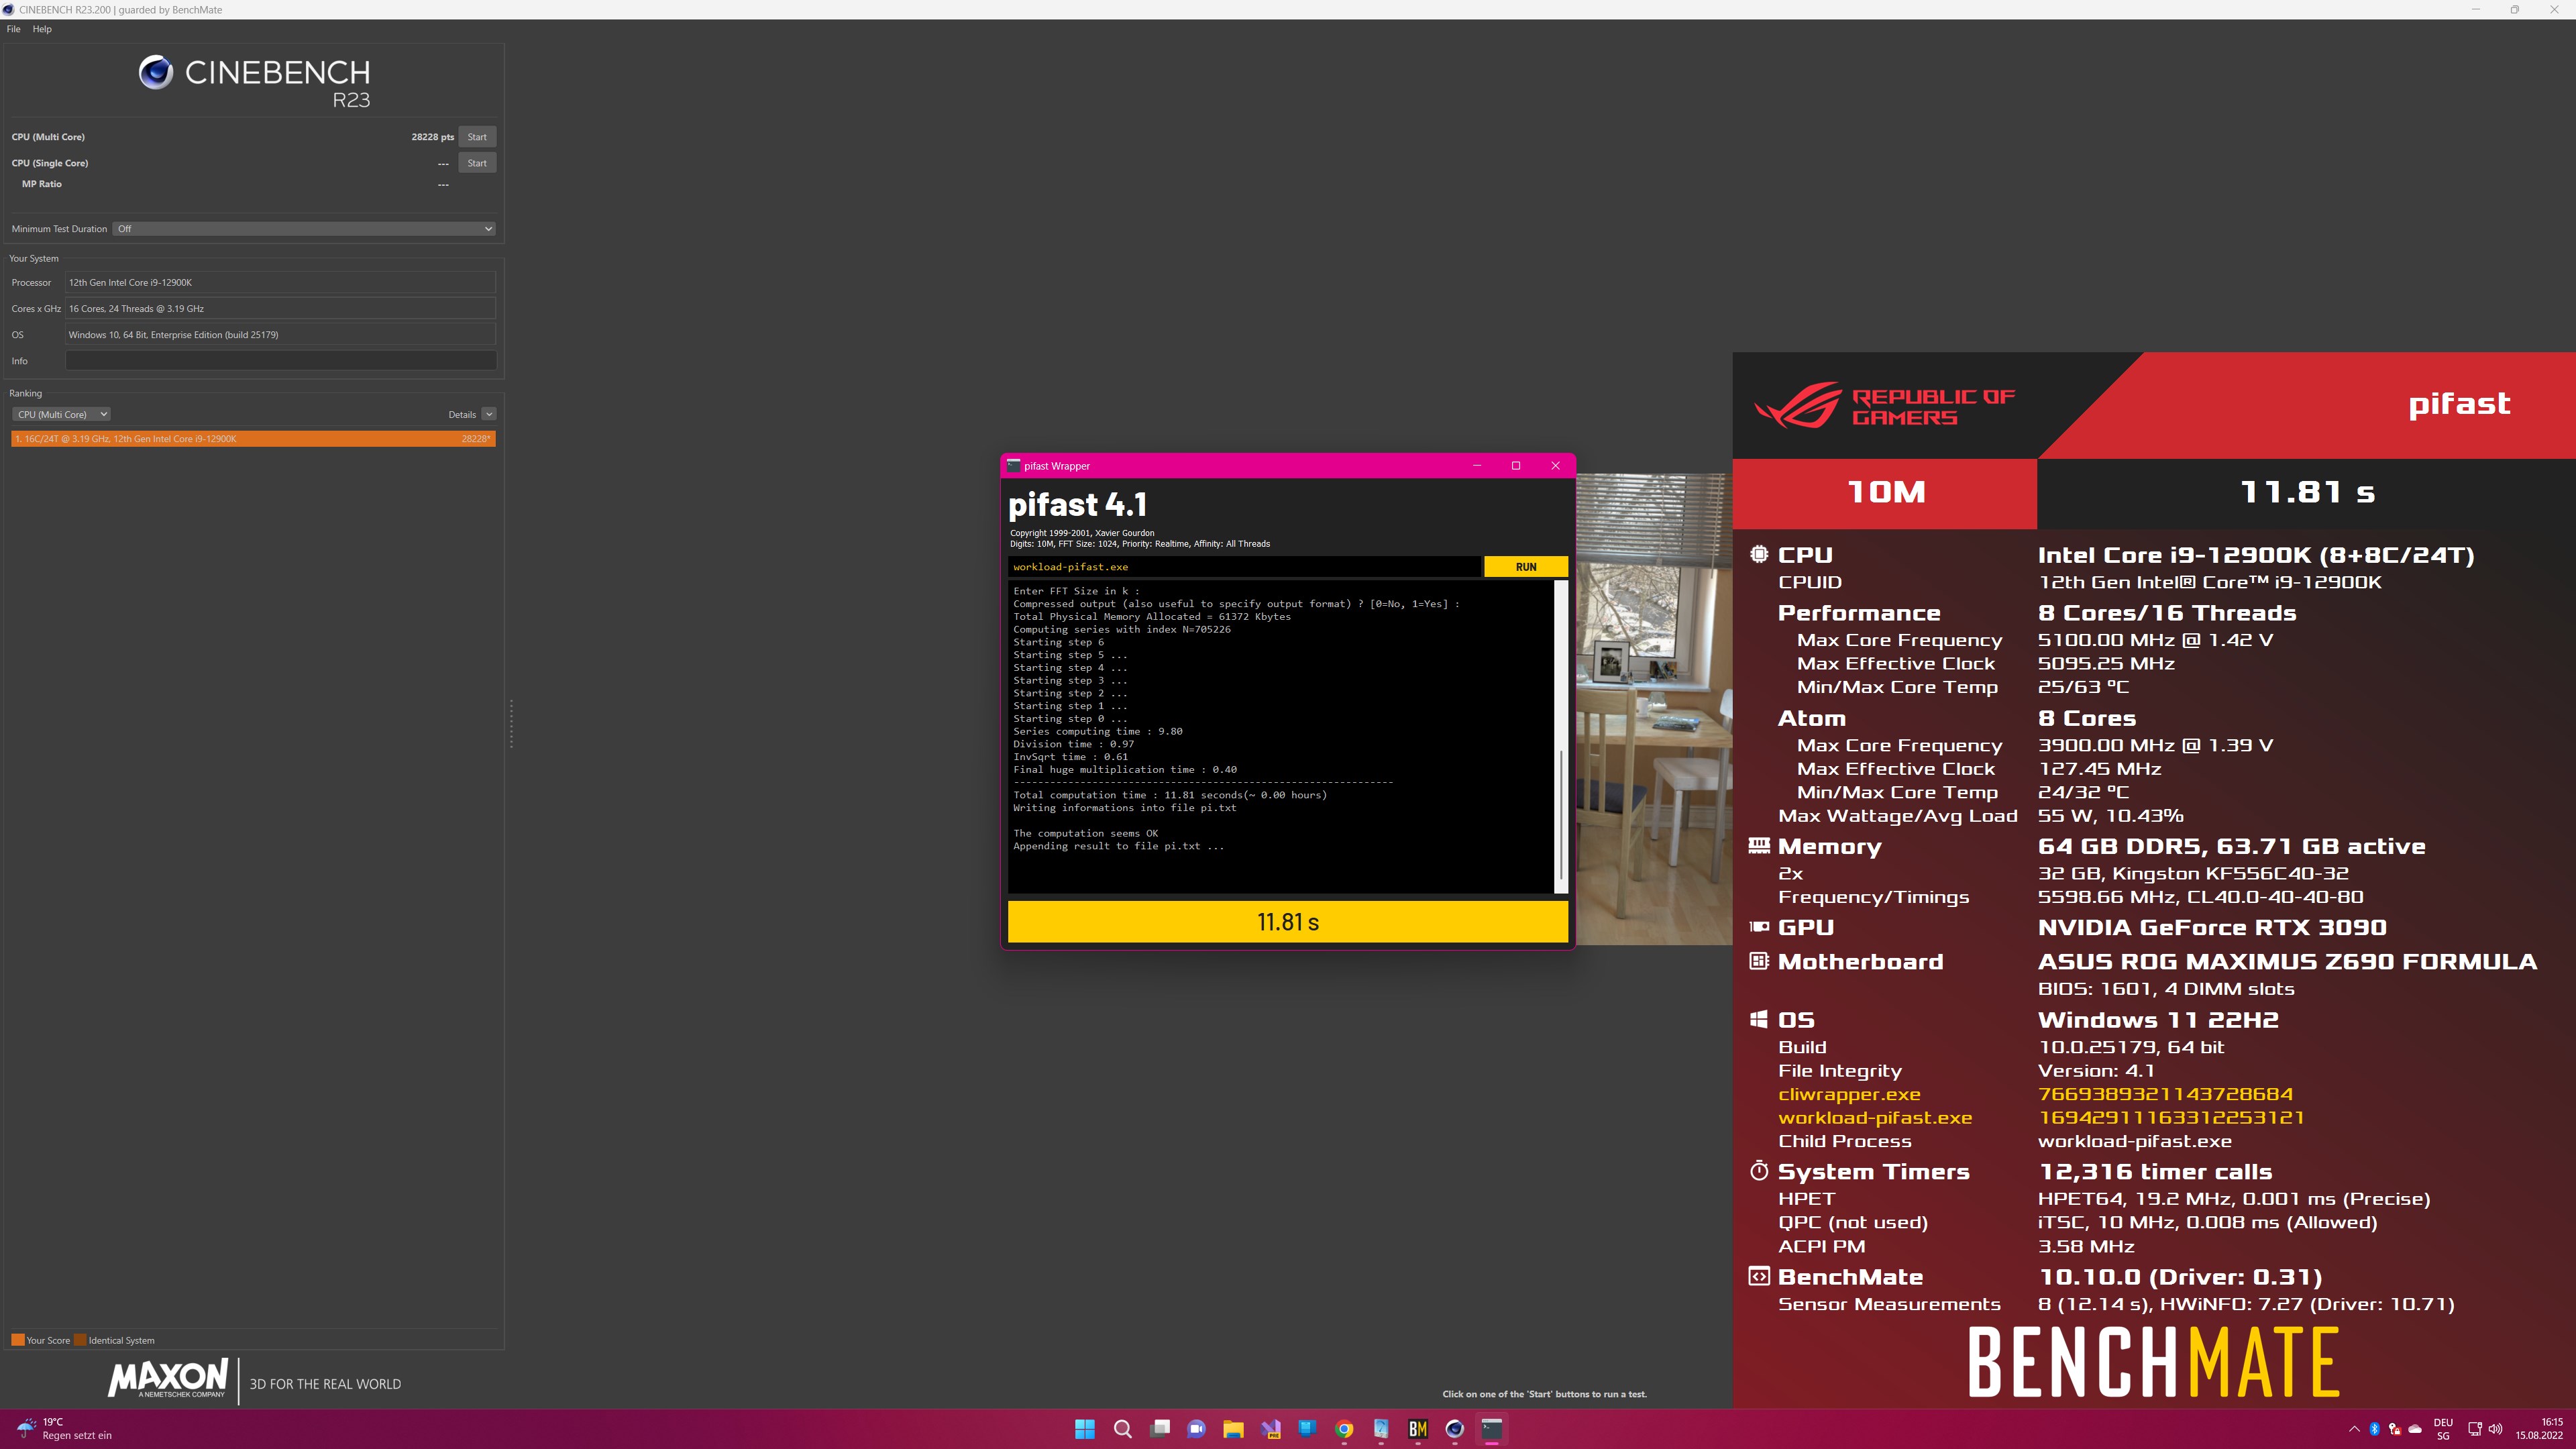Click the OS Windows icon in BenchMate panel
Viewport: 2576px width, 1449px height.
pyautogui.click(x=1759, y=1019)
